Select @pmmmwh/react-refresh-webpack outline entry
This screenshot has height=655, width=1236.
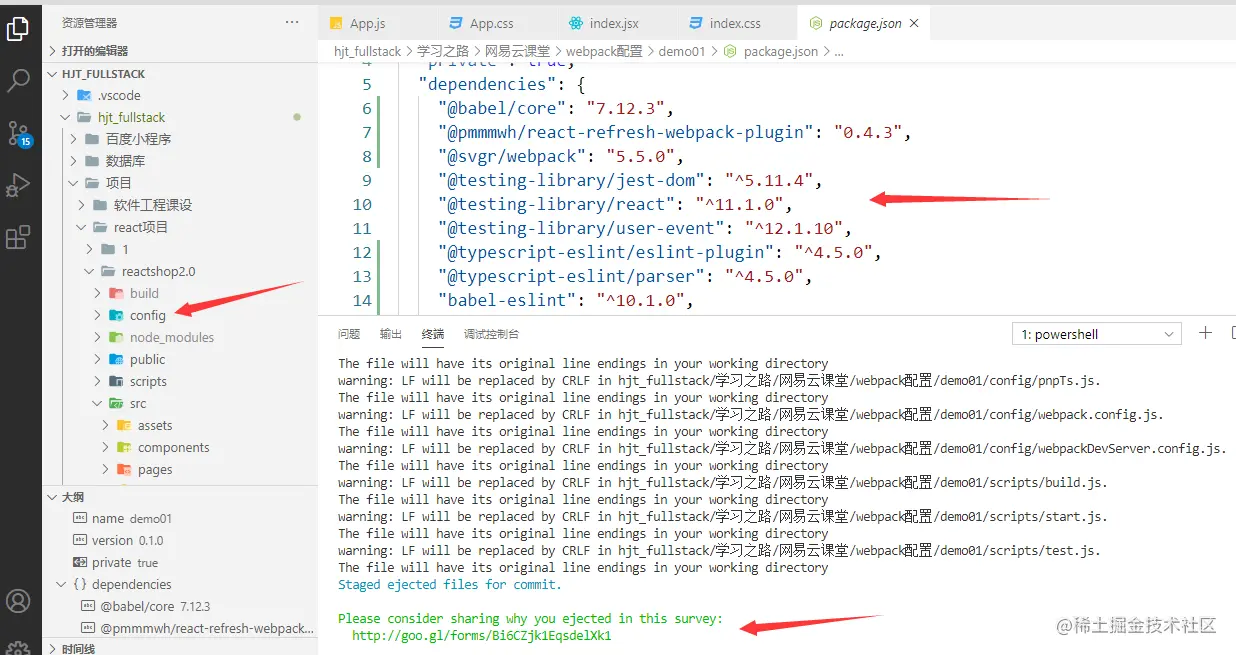pyautogui.click(x=181, y=628)
